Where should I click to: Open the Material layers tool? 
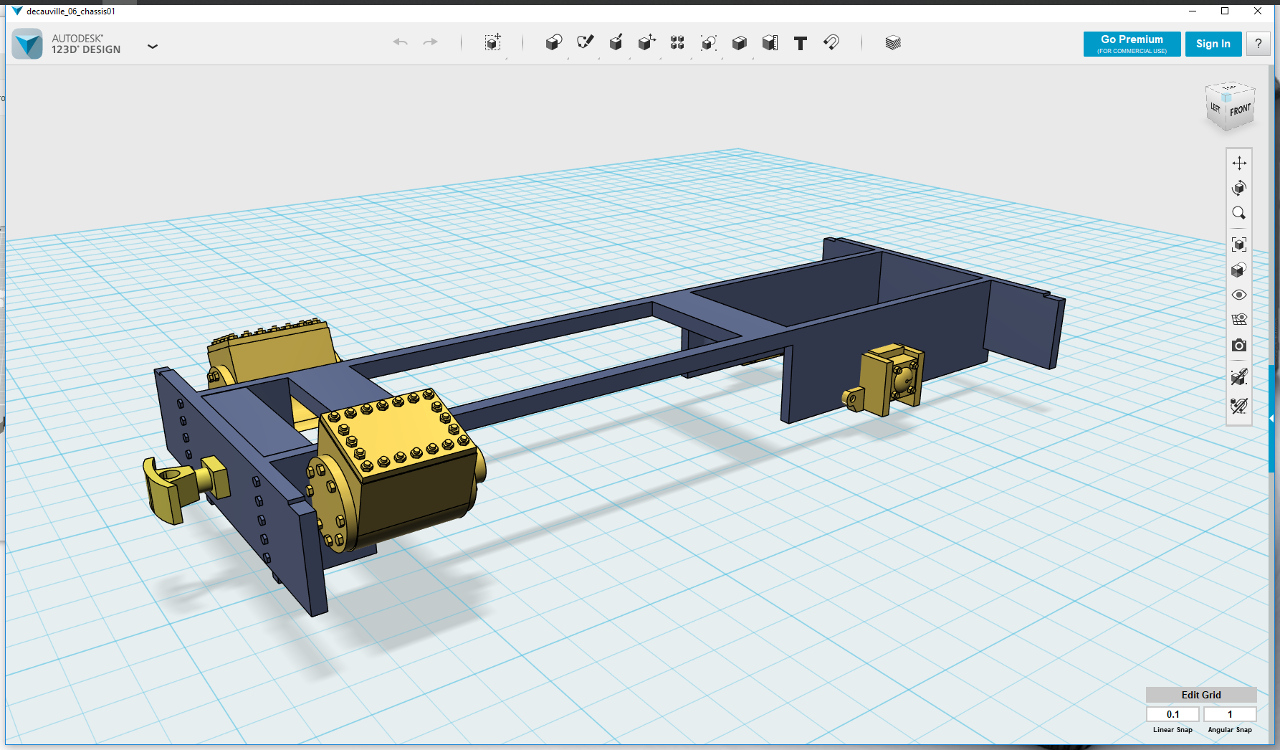[893, 43]
